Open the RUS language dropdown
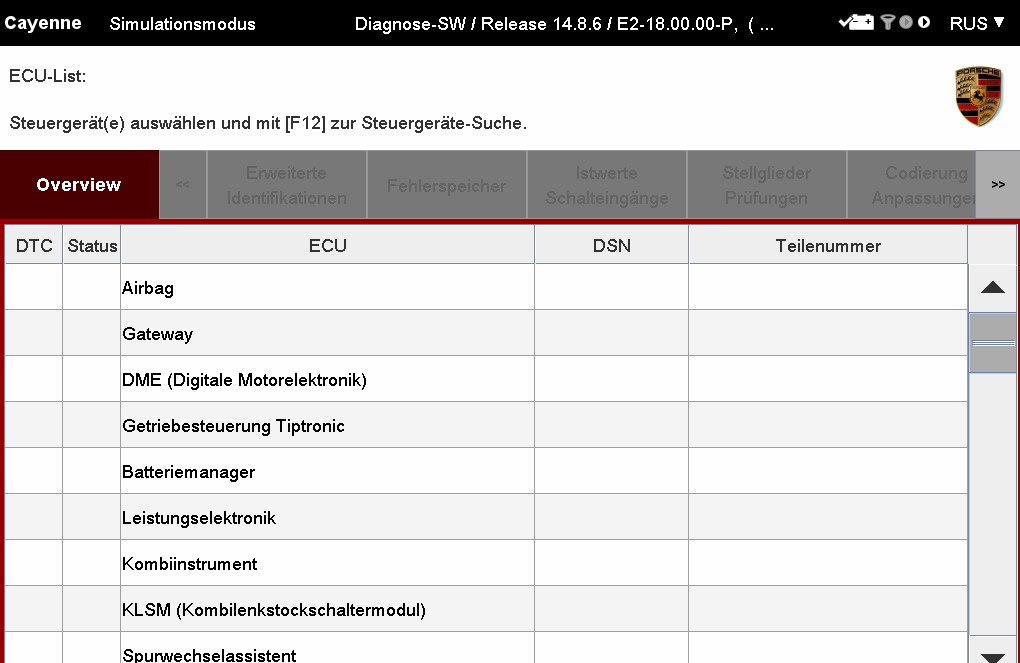The width and height of the screenshot is (1020, 663). 977,23
